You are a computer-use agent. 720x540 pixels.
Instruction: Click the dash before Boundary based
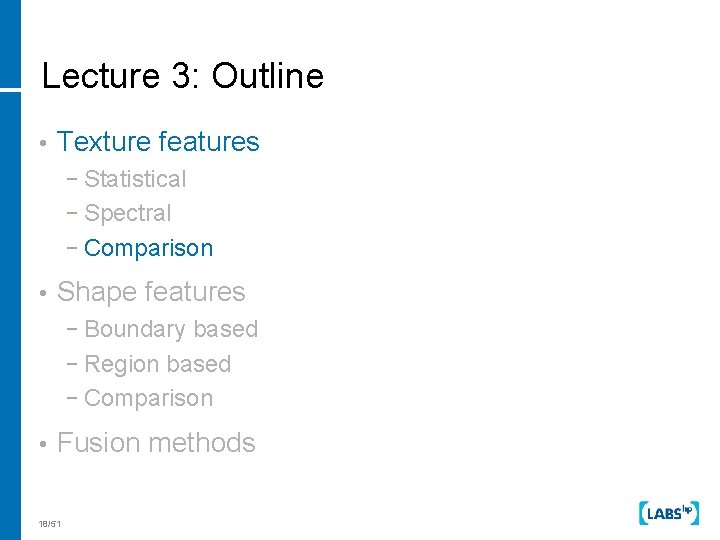click(76, 330)
